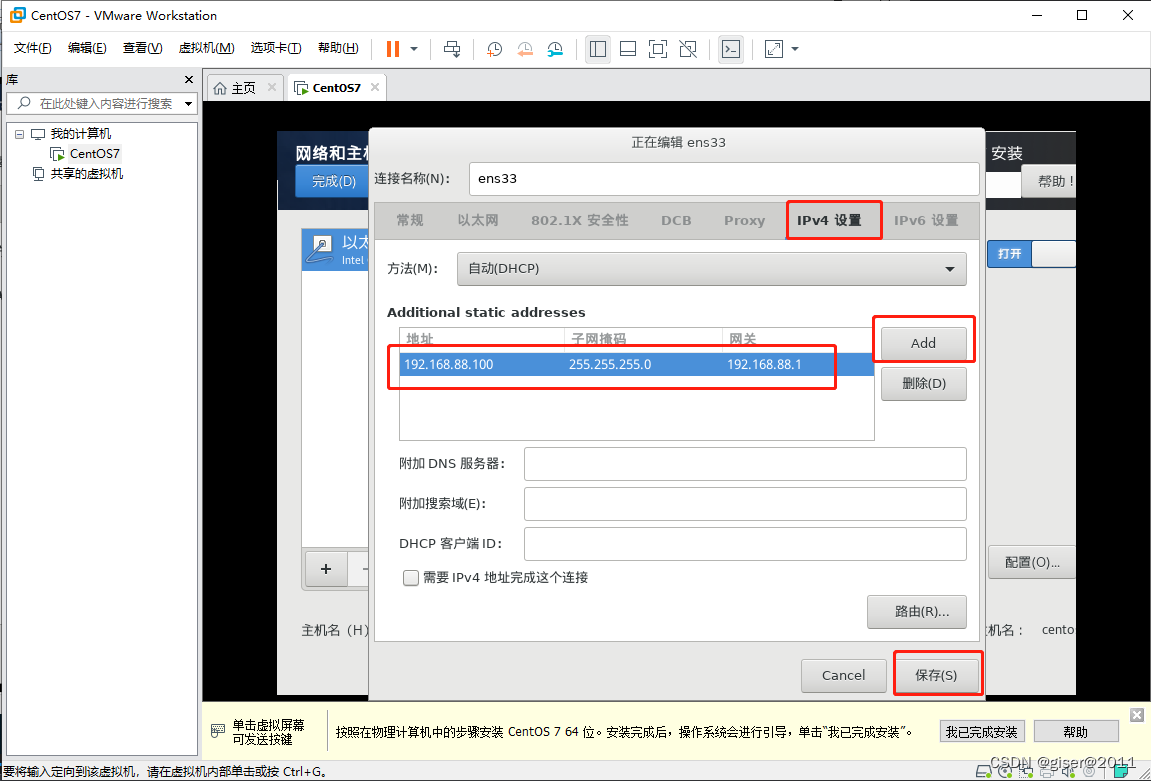Viewport: 1151px width, 781px height.
Task: Click the 我已完成安装 button
Action: 982,732
